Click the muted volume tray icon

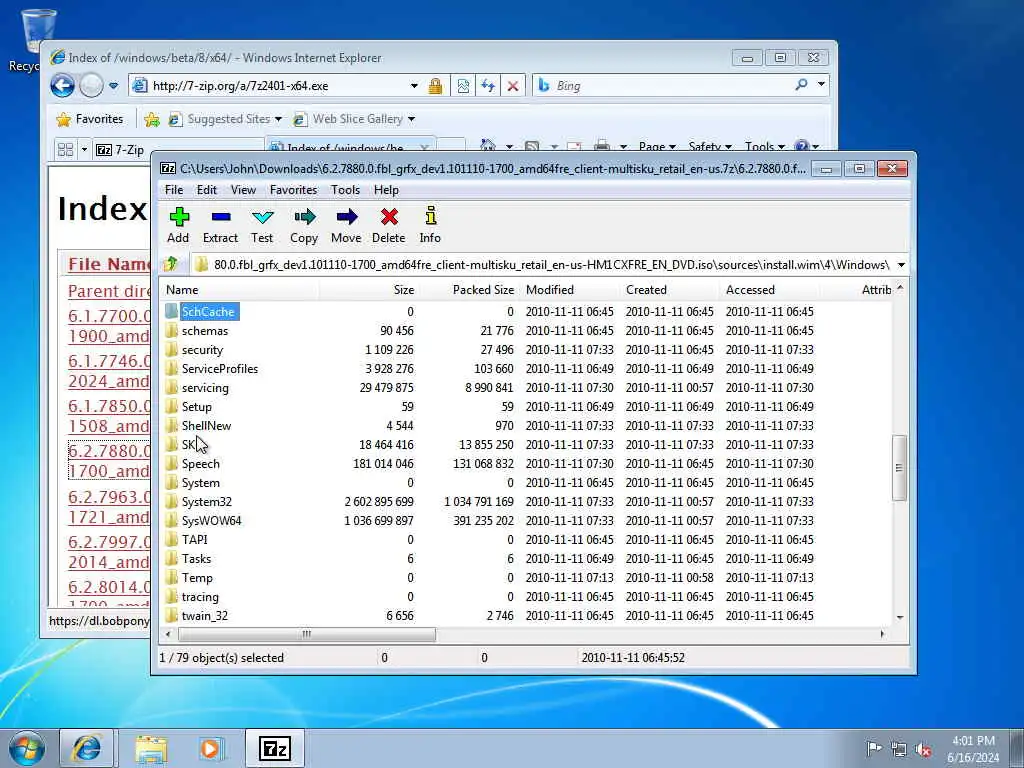(923, 750)
